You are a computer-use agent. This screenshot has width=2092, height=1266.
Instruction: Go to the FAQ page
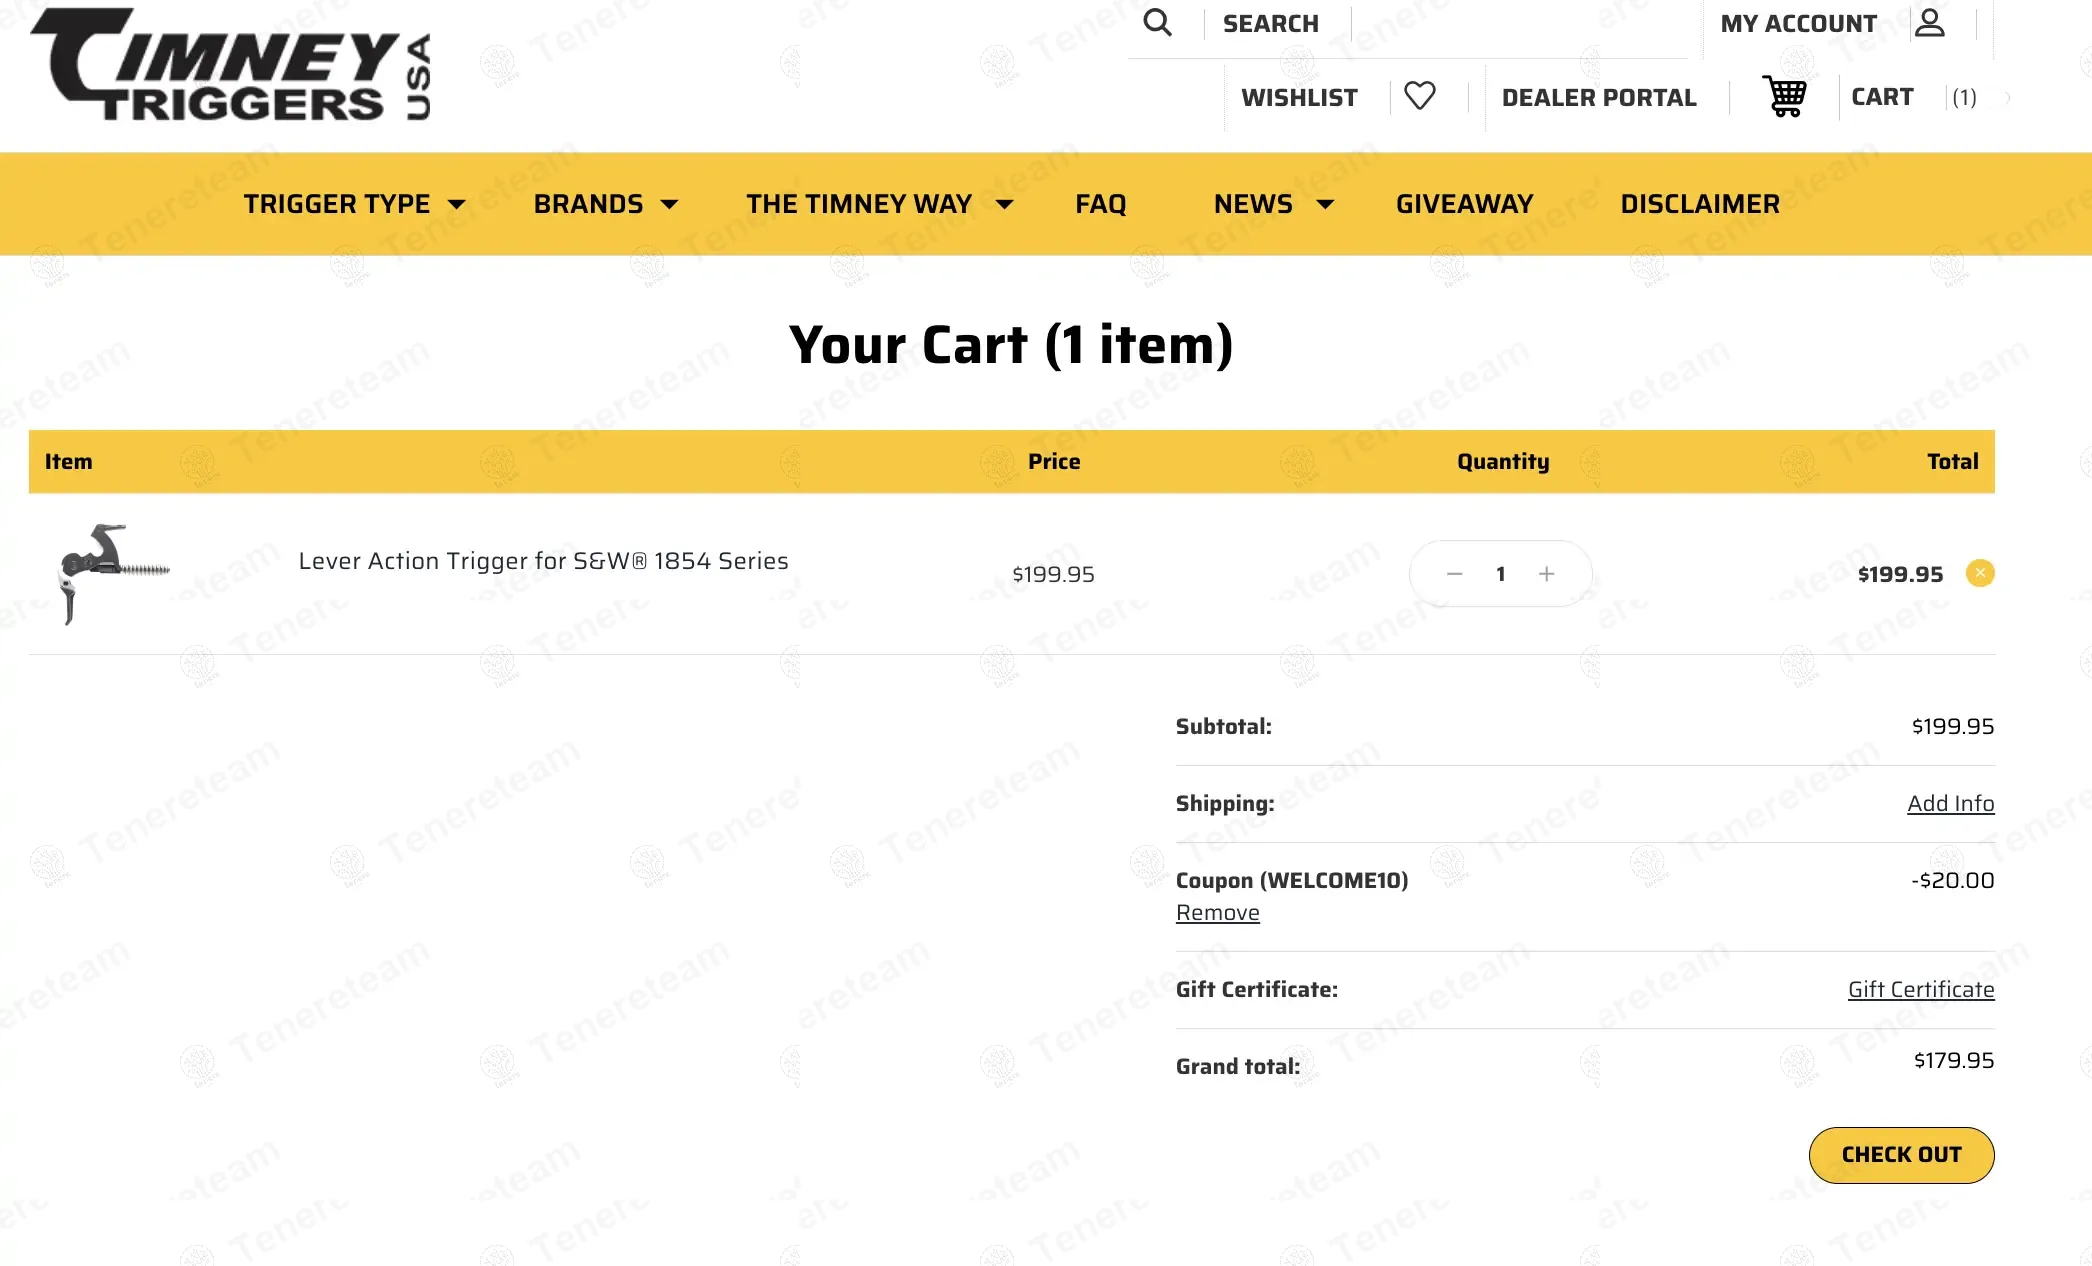pyautogui.click(x=1100, y=204)
